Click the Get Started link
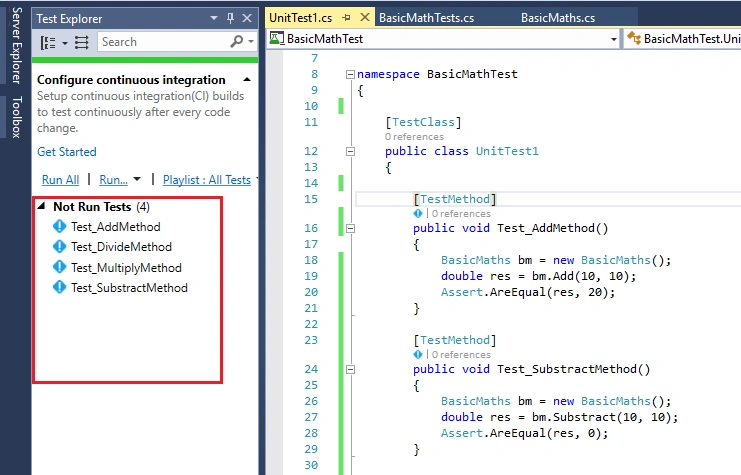Viewport: 741px width, 475px height. pos(67,152)
